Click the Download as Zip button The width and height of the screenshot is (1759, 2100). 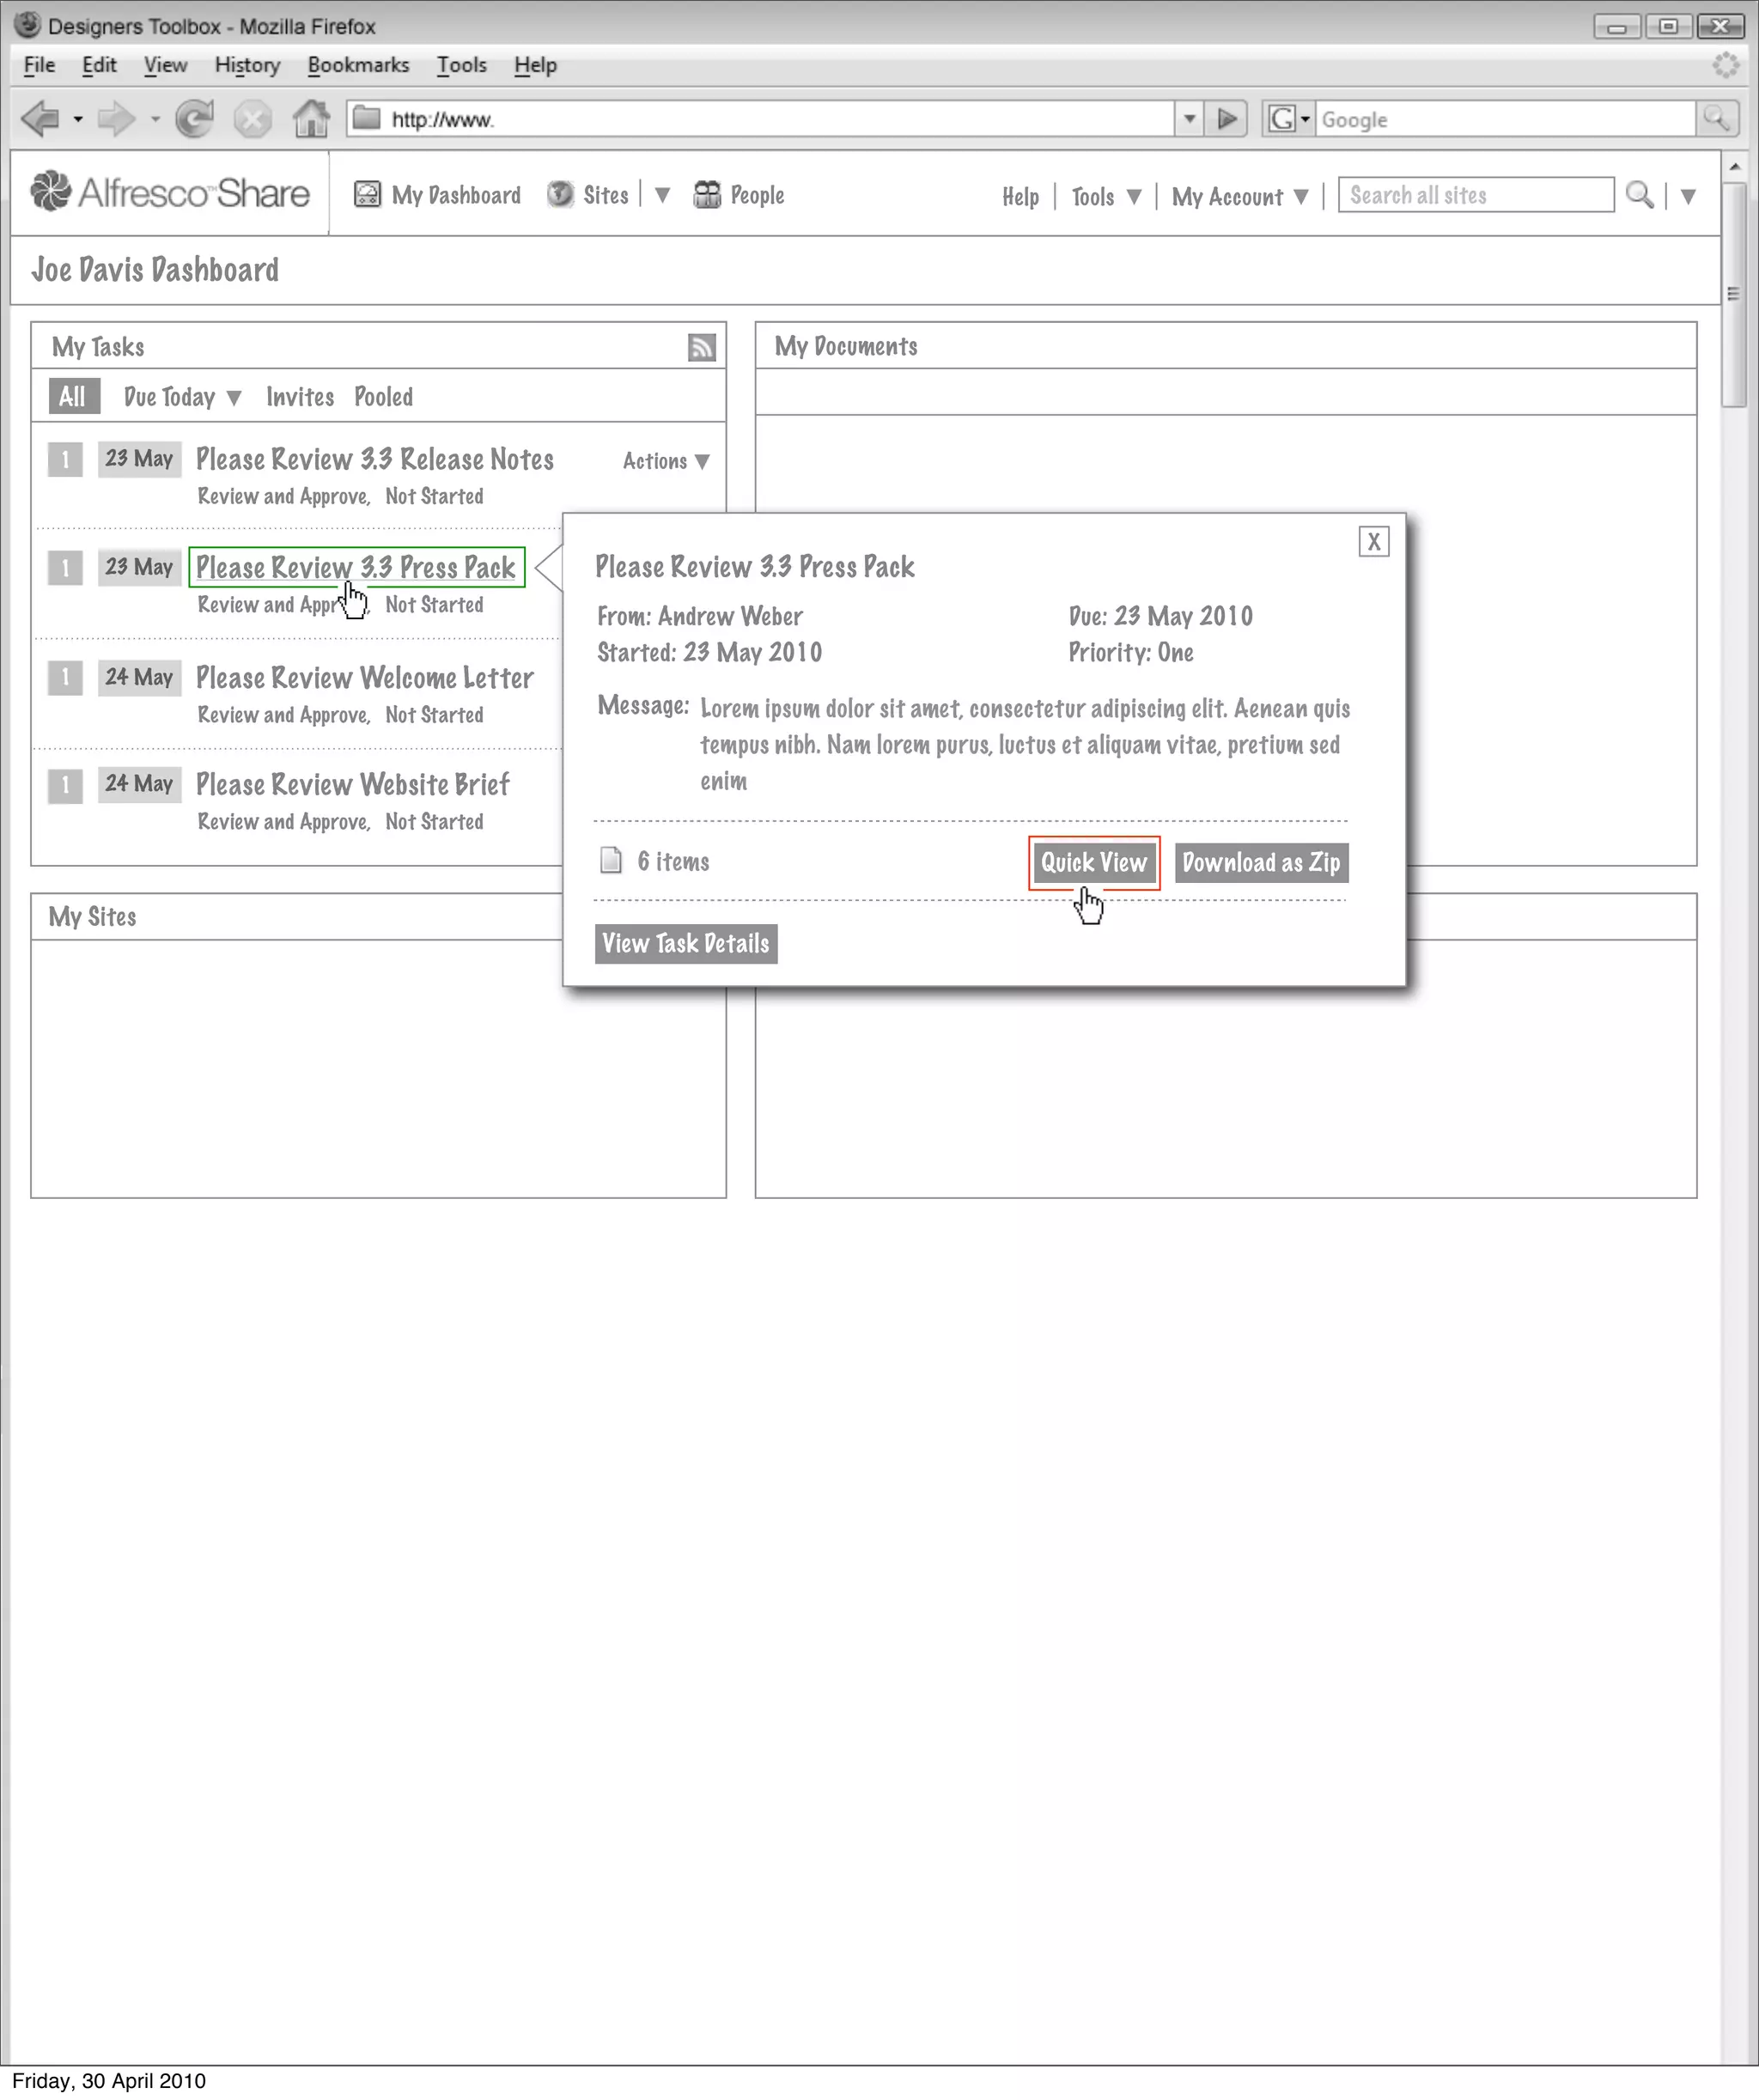click(x=1260, y=863)
